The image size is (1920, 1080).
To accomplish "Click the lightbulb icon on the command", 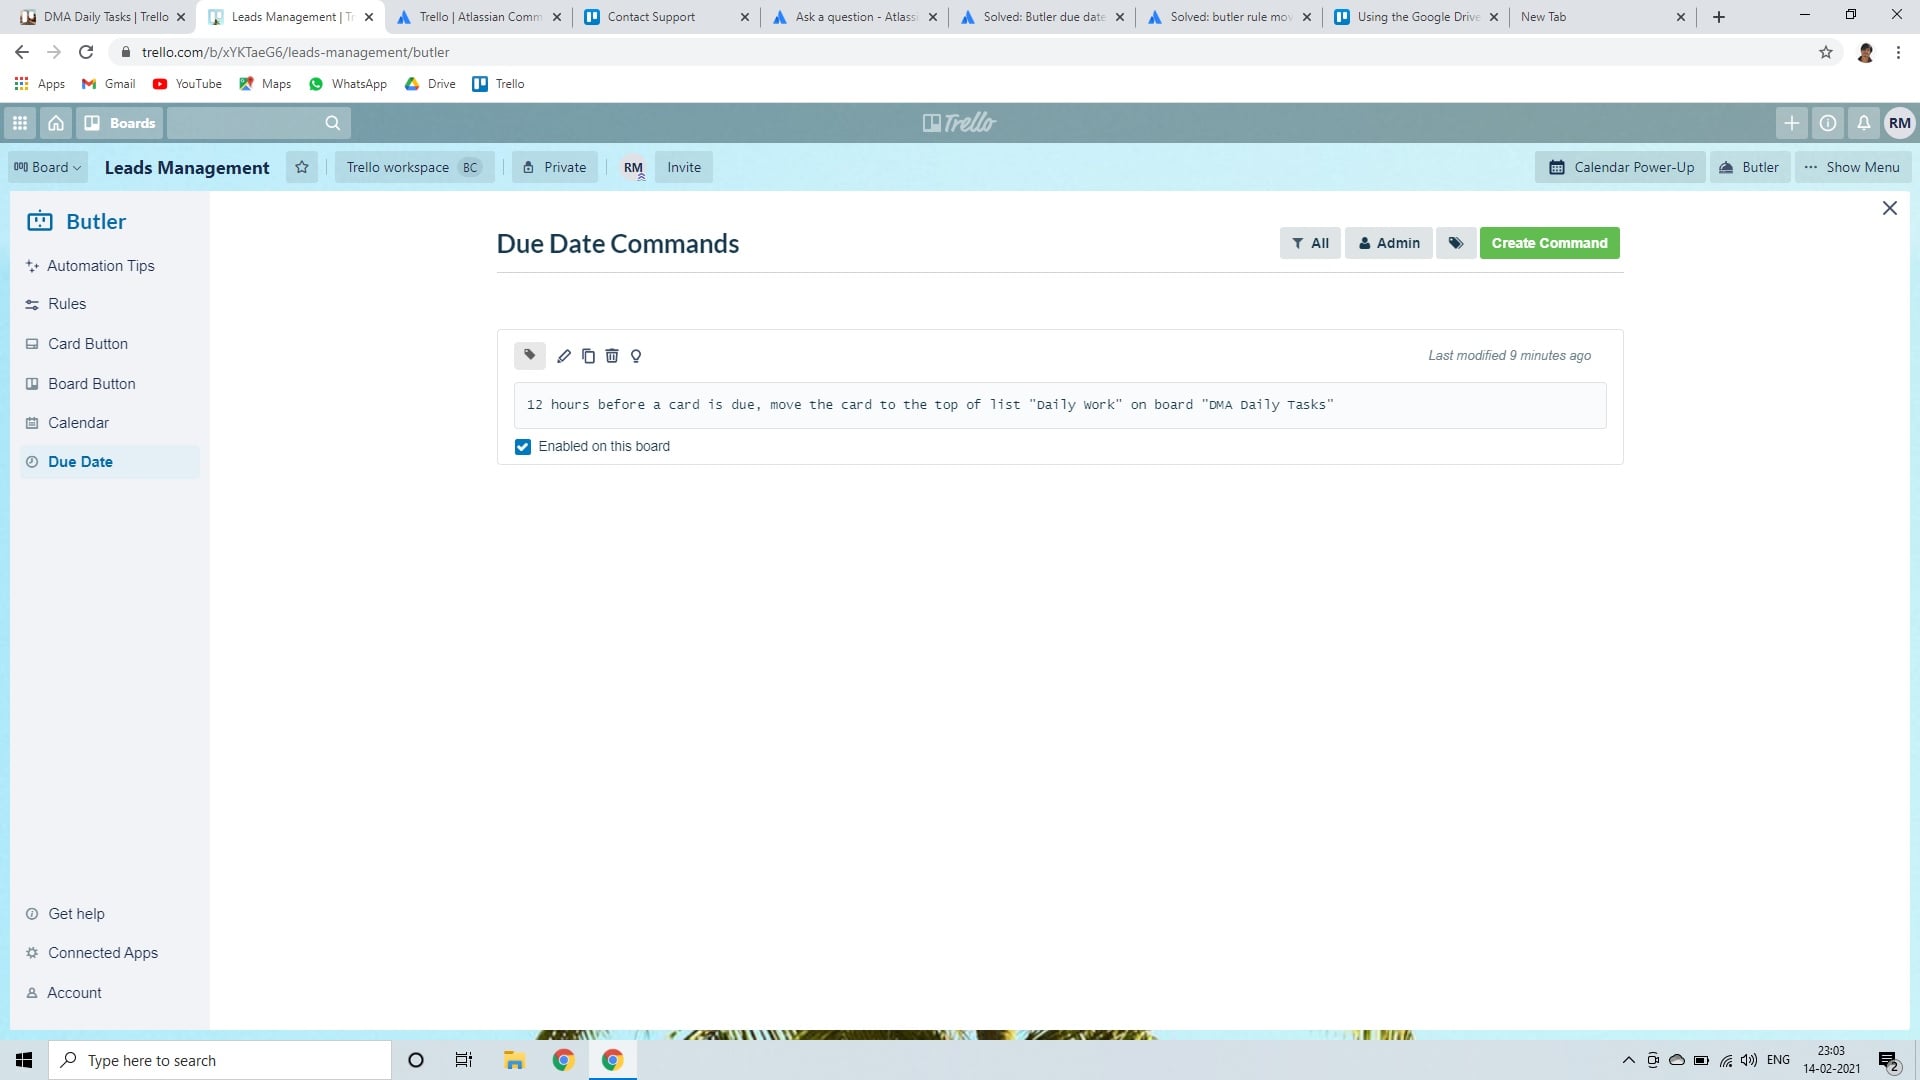I will pyautogui.click(x=636, y=356).
